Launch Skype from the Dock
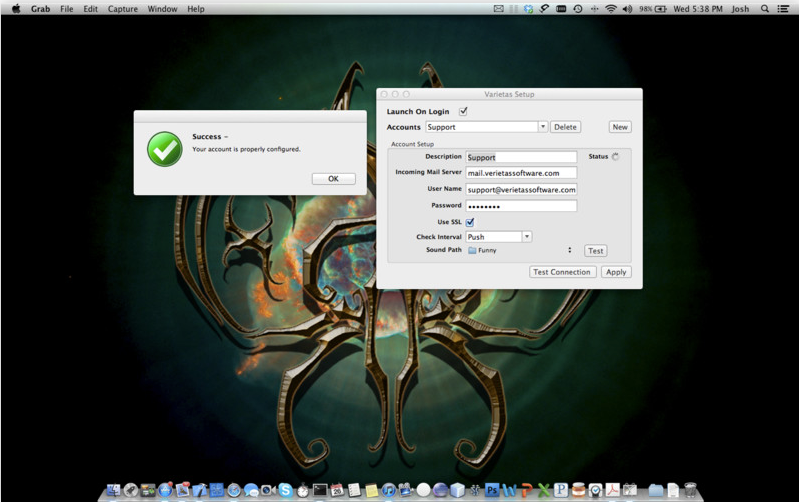This screenshot has height=502, width=799. point(285,490)
